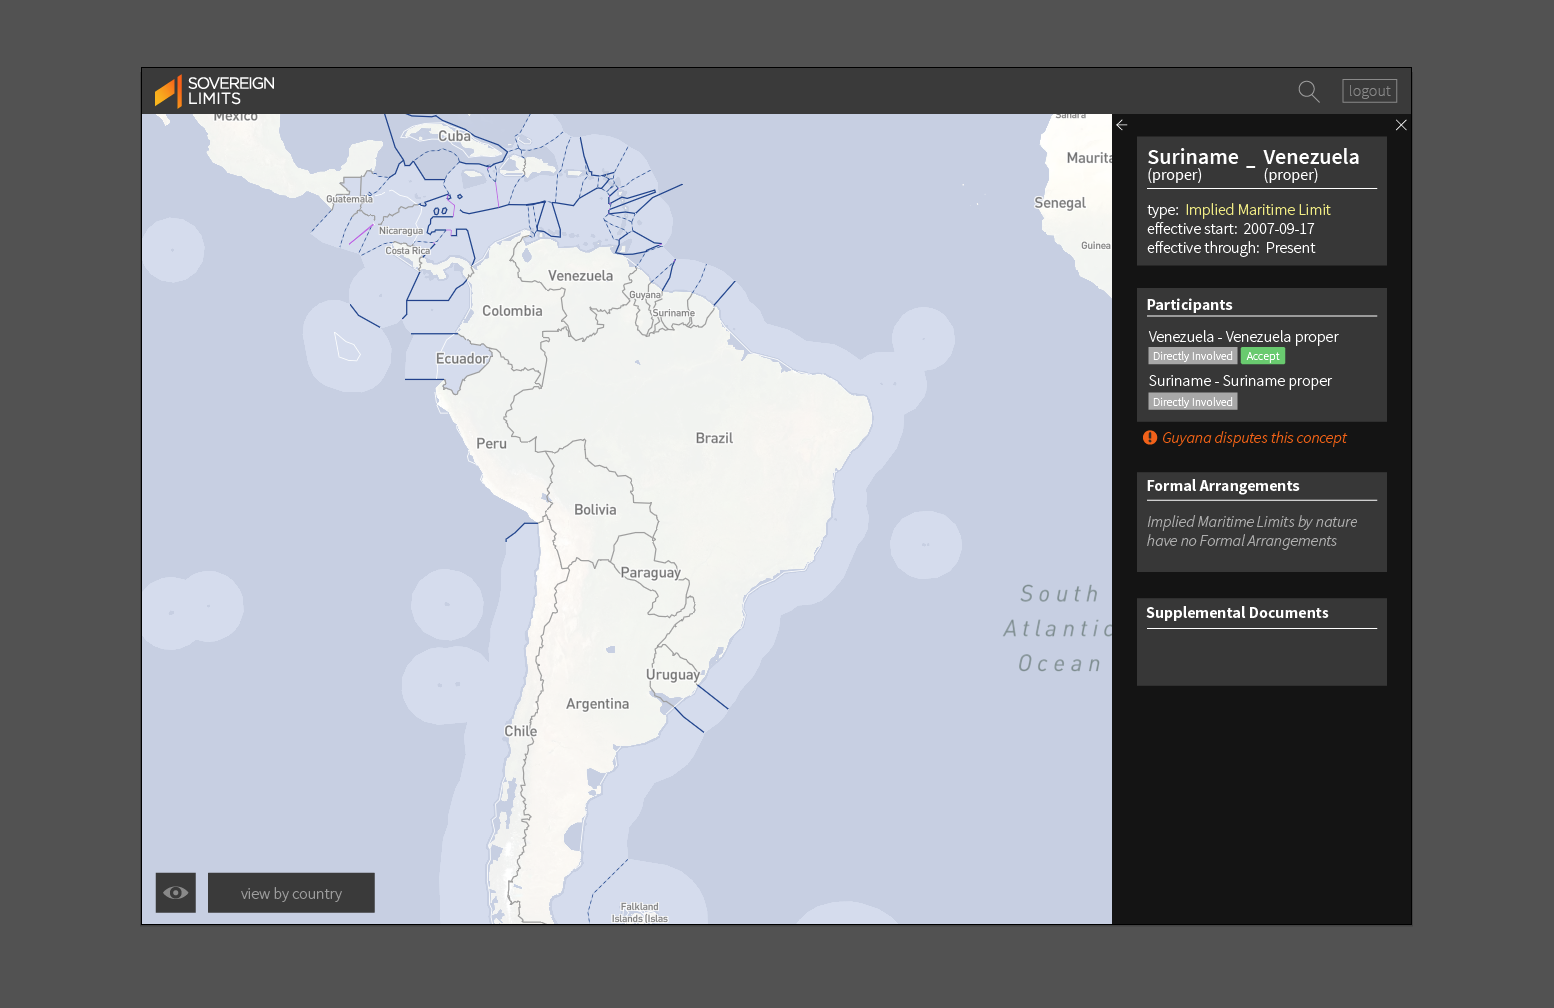Click Nicaragua label on the map
The width and height of the screenshot is (1554, 1008).
pyautogui.click(x=400, y=231)
